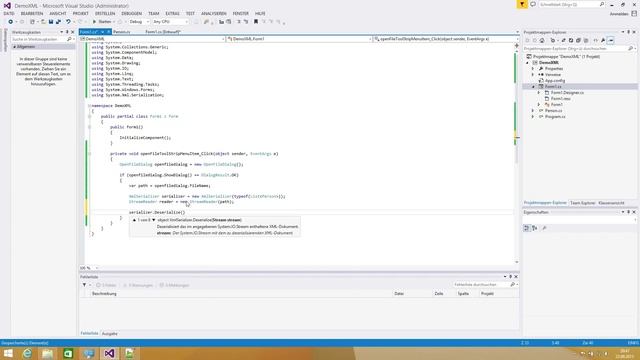Image resolution: width=640 pixels, height=360 pixels.
Task: Toggle the Fehler filter in Fehlerliste
Action: (x=106, y=285)
